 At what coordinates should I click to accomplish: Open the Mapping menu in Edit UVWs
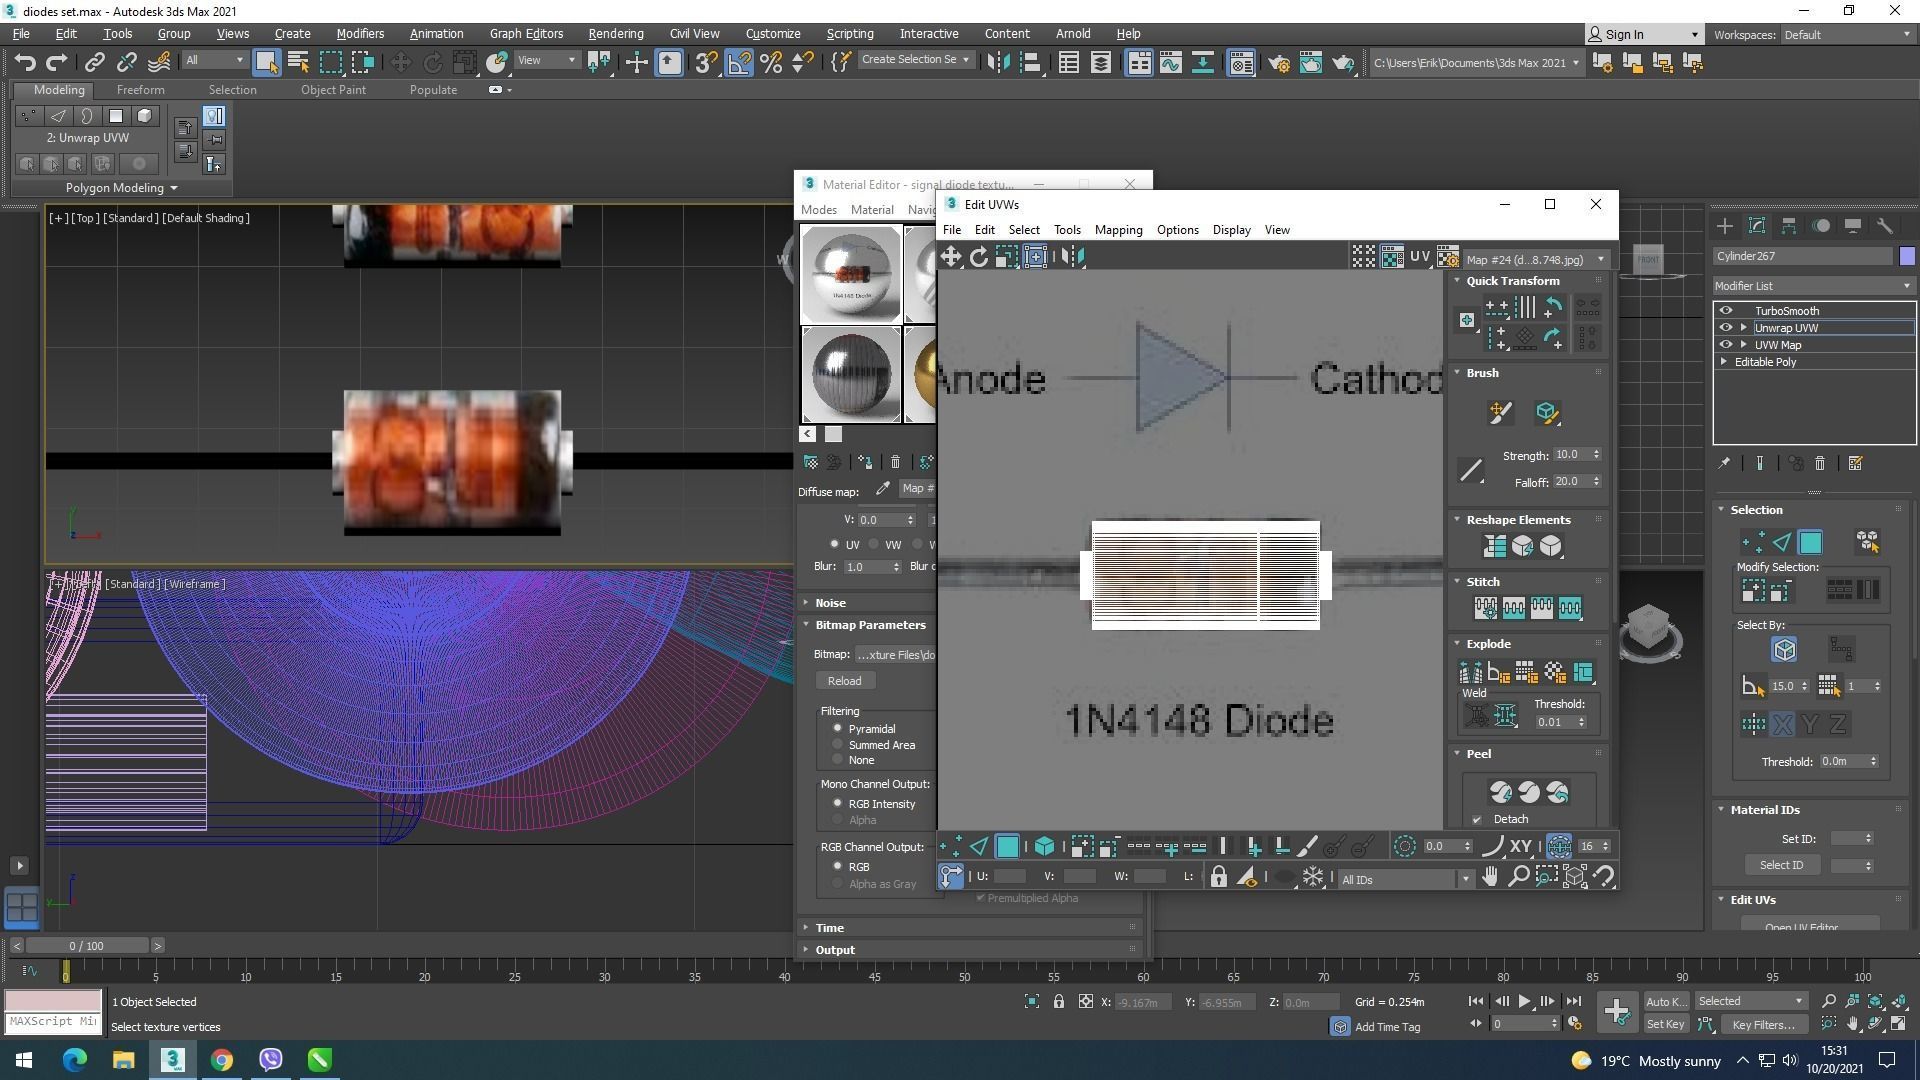tap(1118, 230)
